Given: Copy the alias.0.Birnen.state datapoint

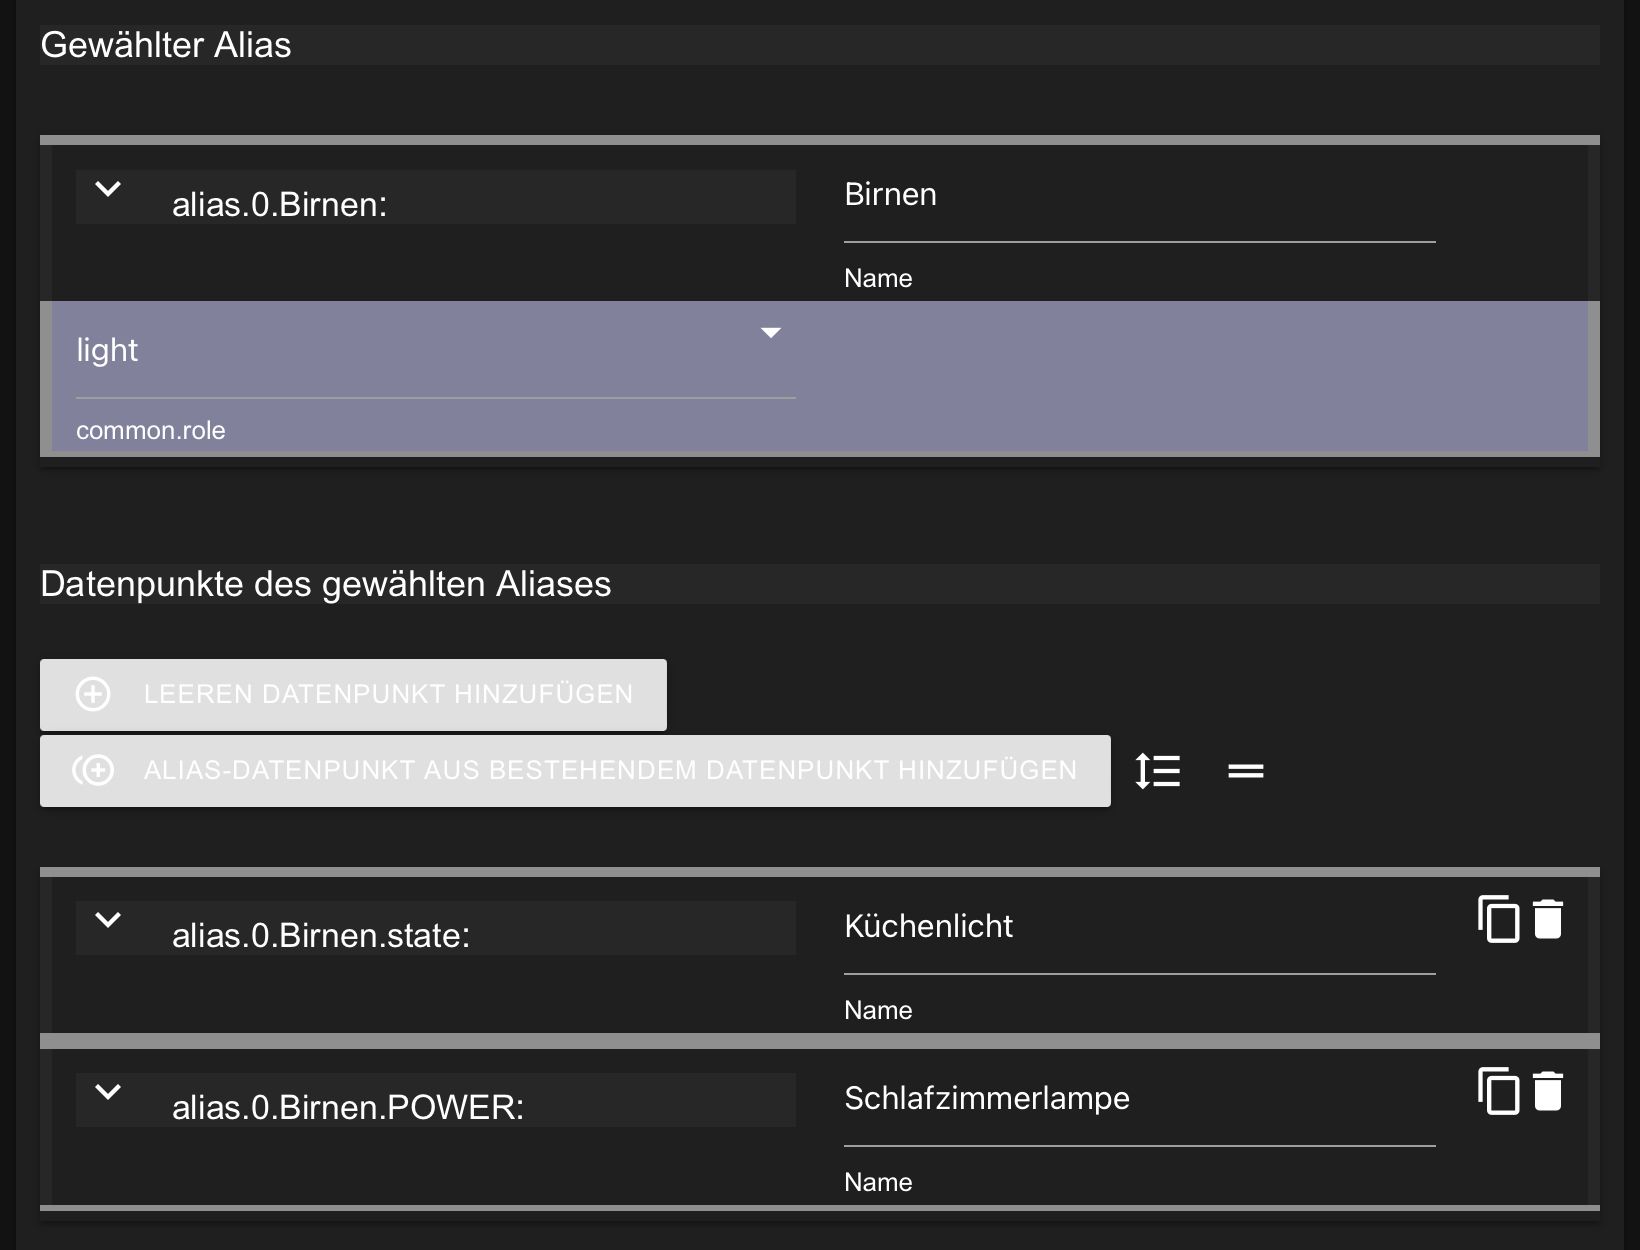Looking at the screenshot, I should pyautogui.click(x=1498, y=919).
